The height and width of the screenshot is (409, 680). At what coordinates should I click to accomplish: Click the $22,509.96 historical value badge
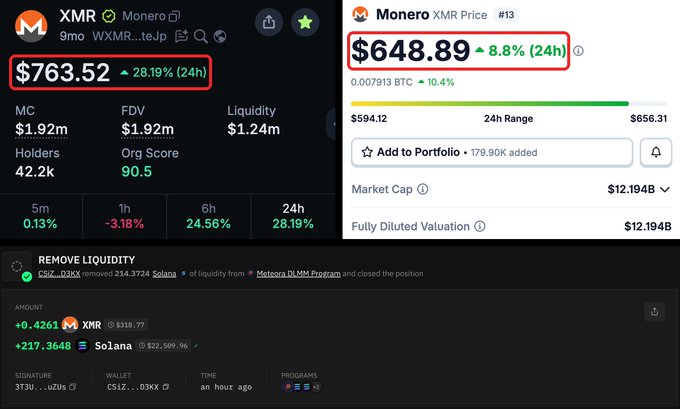coord(164,346)
